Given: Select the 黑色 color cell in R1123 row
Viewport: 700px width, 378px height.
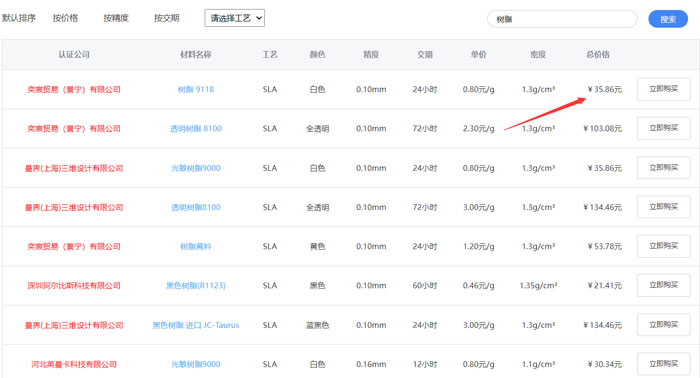Looking at the screenshot, I should point(317,286).
